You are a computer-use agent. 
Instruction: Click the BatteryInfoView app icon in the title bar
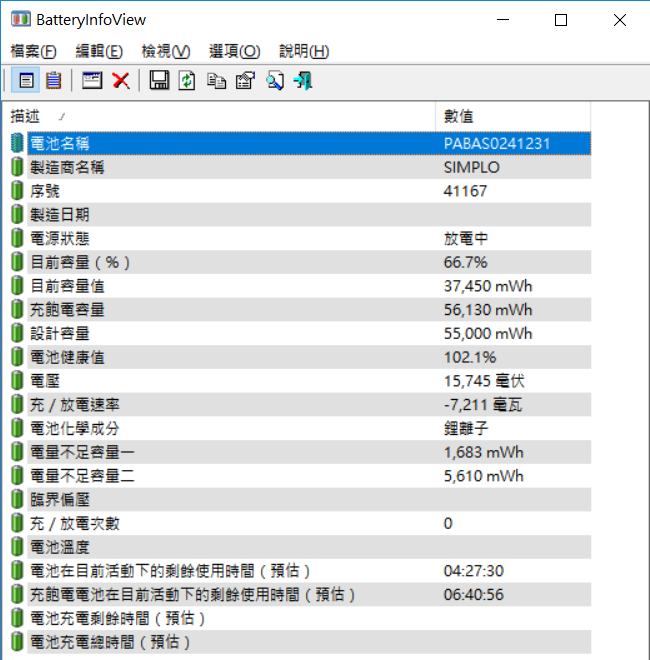(21, 19)
